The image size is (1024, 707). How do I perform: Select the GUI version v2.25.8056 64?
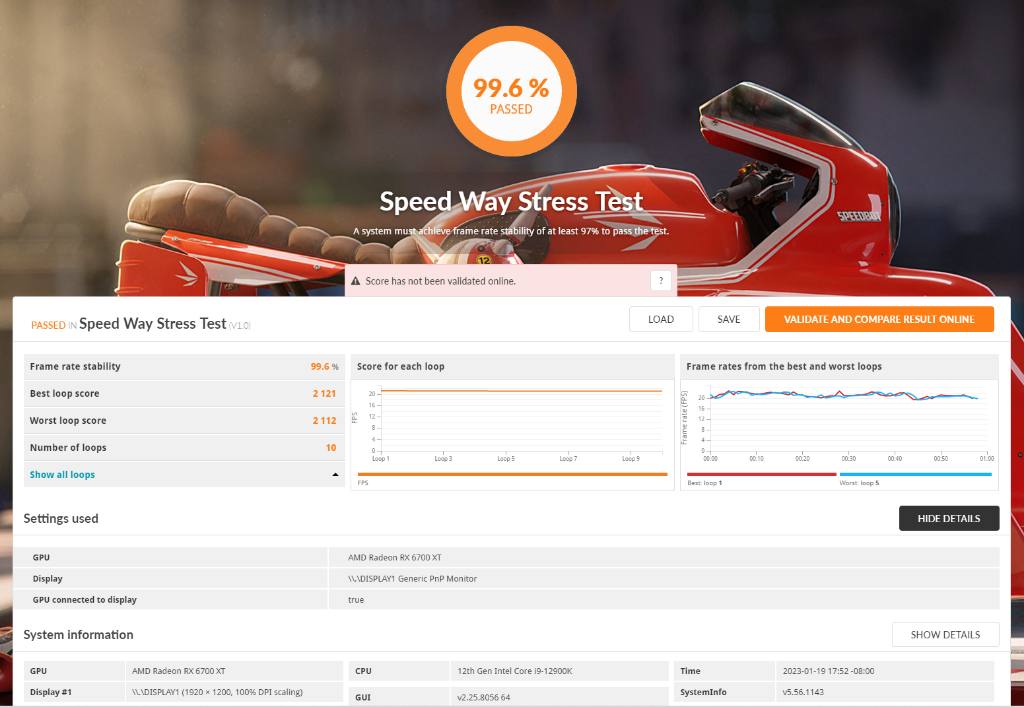click(x=484, y=697)
